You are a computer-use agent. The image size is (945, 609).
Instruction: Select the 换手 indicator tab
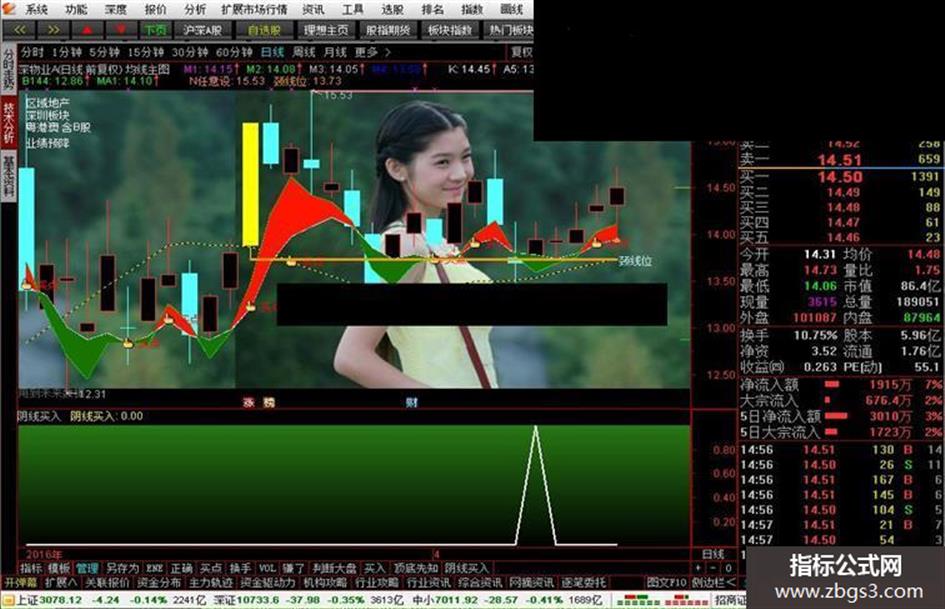240,568
